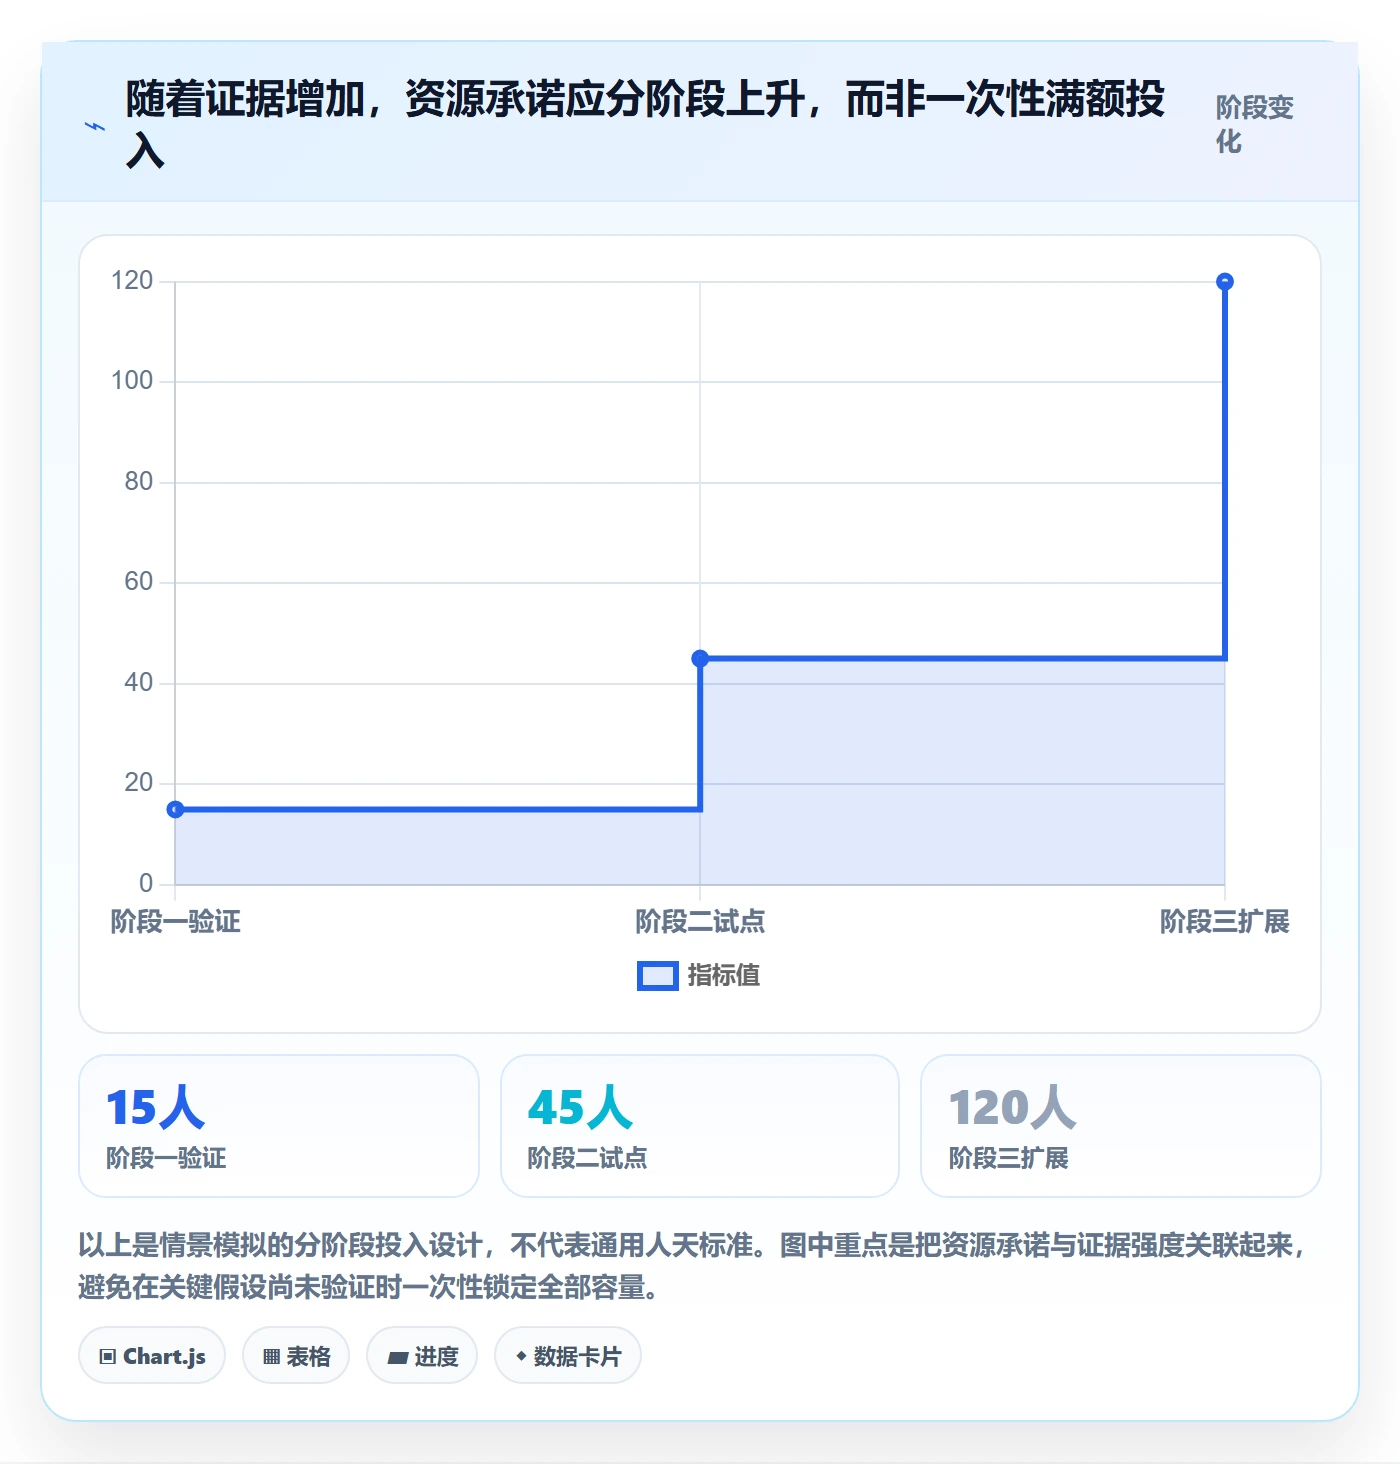Click the Chart.js tag icon
1400x1464 pixels.
(x=108, y=1357)
